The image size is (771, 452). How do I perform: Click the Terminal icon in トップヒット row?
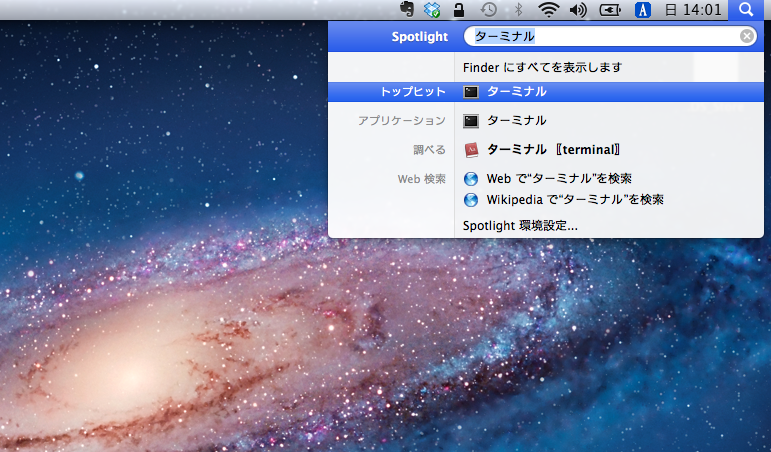[x=471, y=92]
